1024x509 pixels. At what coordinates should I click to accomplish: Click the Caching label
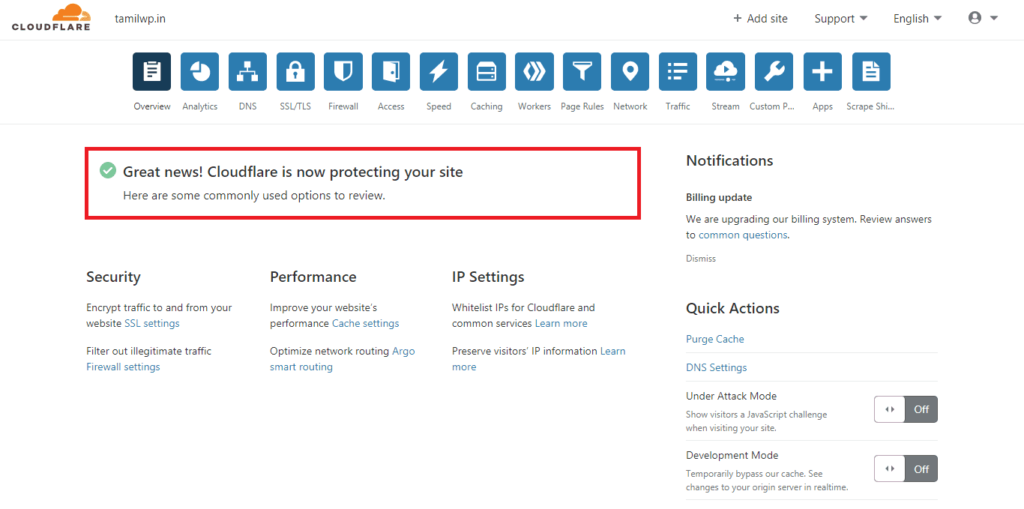pos(487,107)
